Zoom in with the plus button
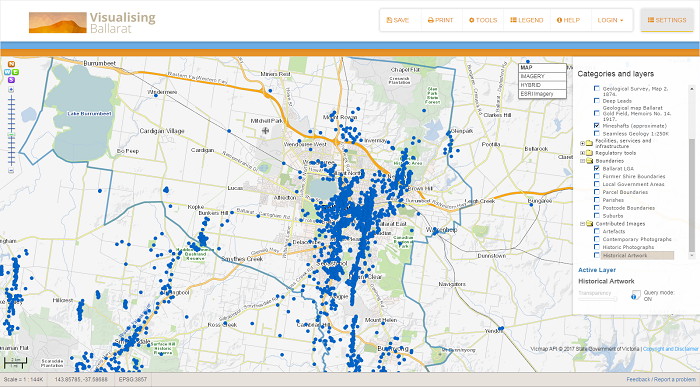 click(11, 90)
